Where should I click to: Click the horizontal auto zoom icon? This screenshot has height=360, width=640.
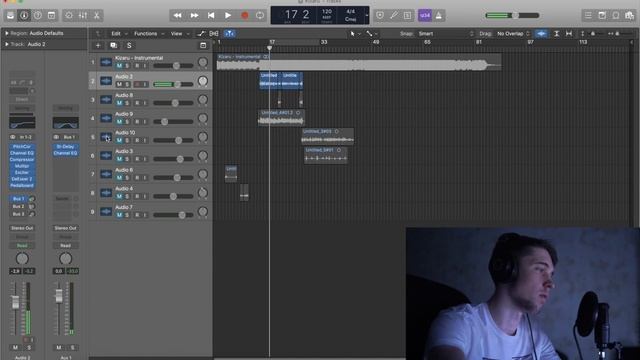click(569, 33)
